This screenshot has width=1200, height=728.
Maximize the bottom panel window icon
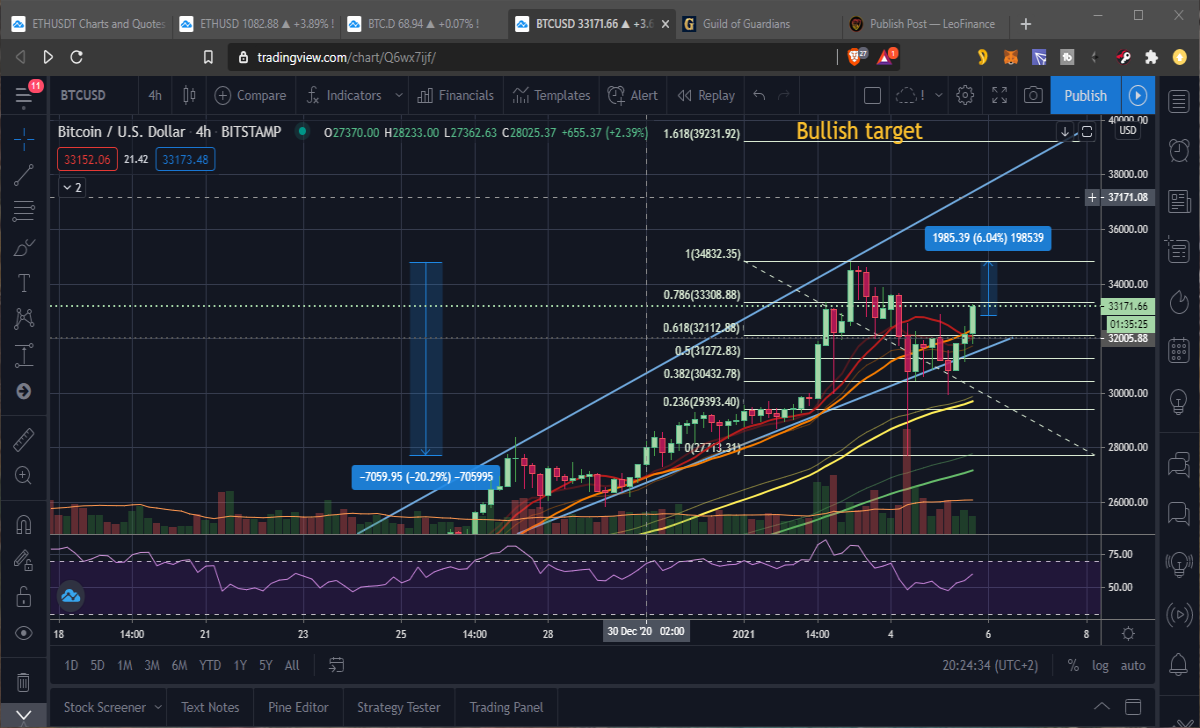1135,707
